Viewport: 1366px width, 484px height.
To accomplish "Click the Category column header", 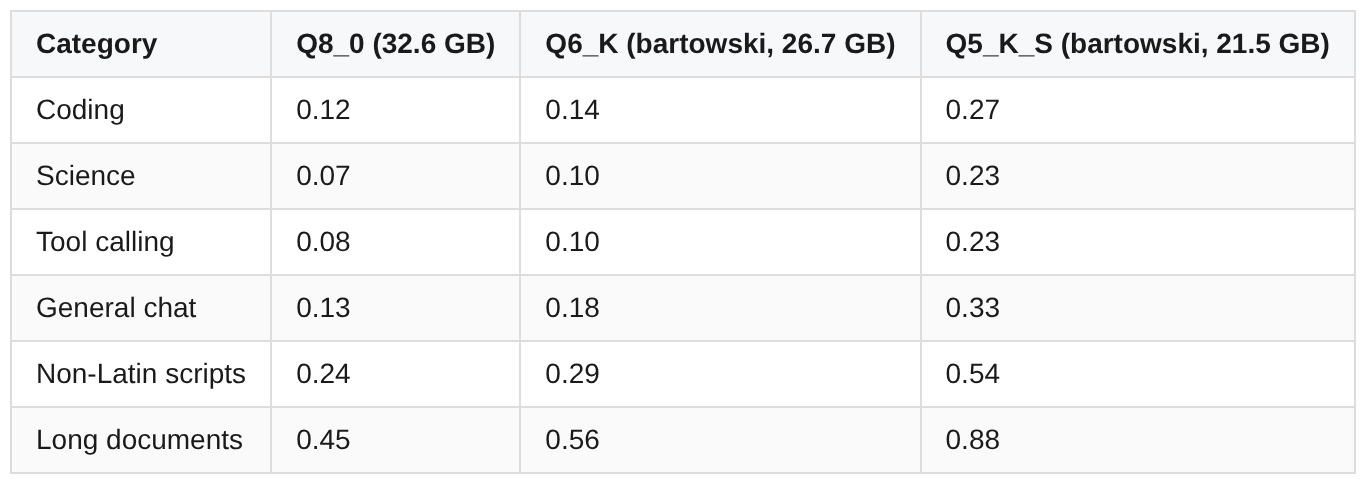I will pos(96,44).
